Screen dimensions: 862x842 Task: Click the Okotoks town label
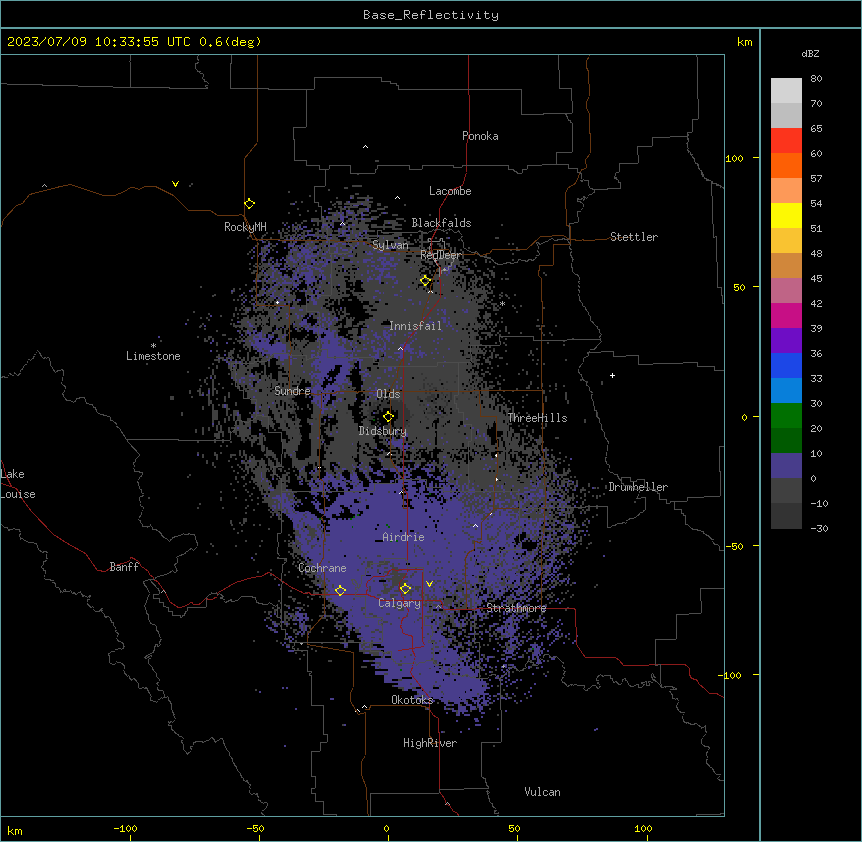pyautogui.click(x=412, y=700)
